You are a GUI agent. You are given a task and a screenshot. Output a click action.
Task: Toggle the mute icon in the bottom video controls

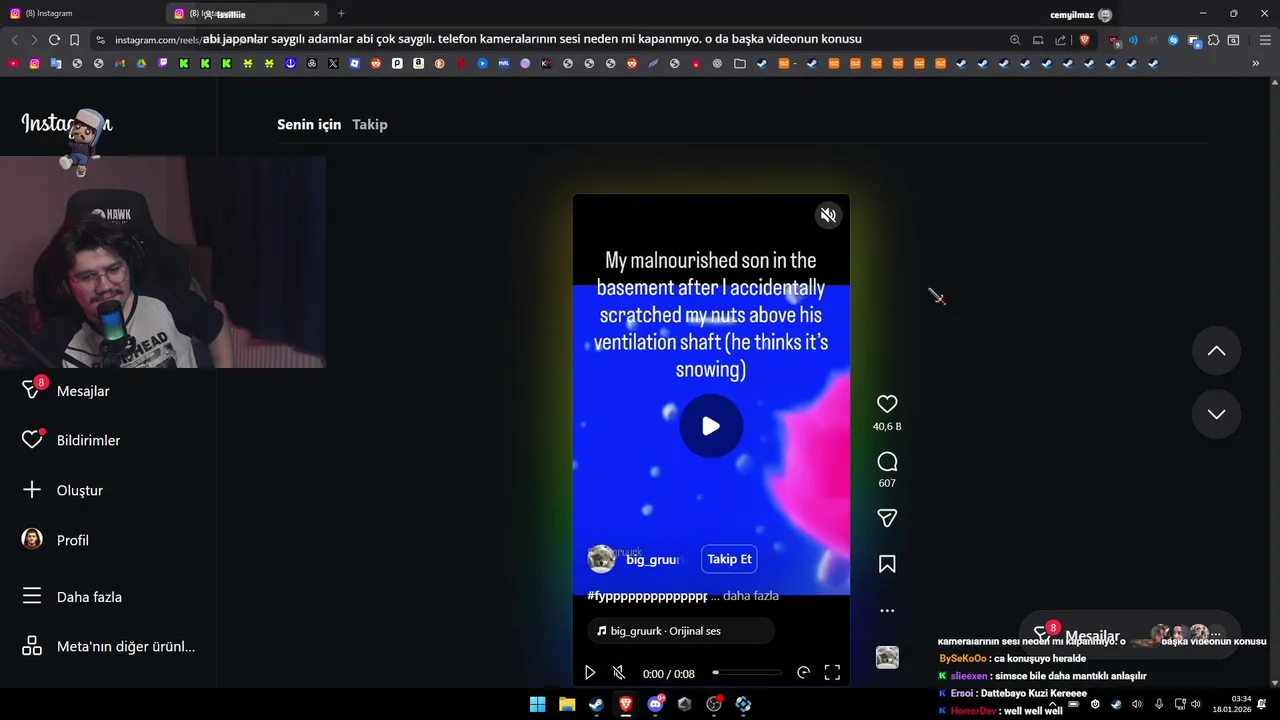tap(619, 673)
